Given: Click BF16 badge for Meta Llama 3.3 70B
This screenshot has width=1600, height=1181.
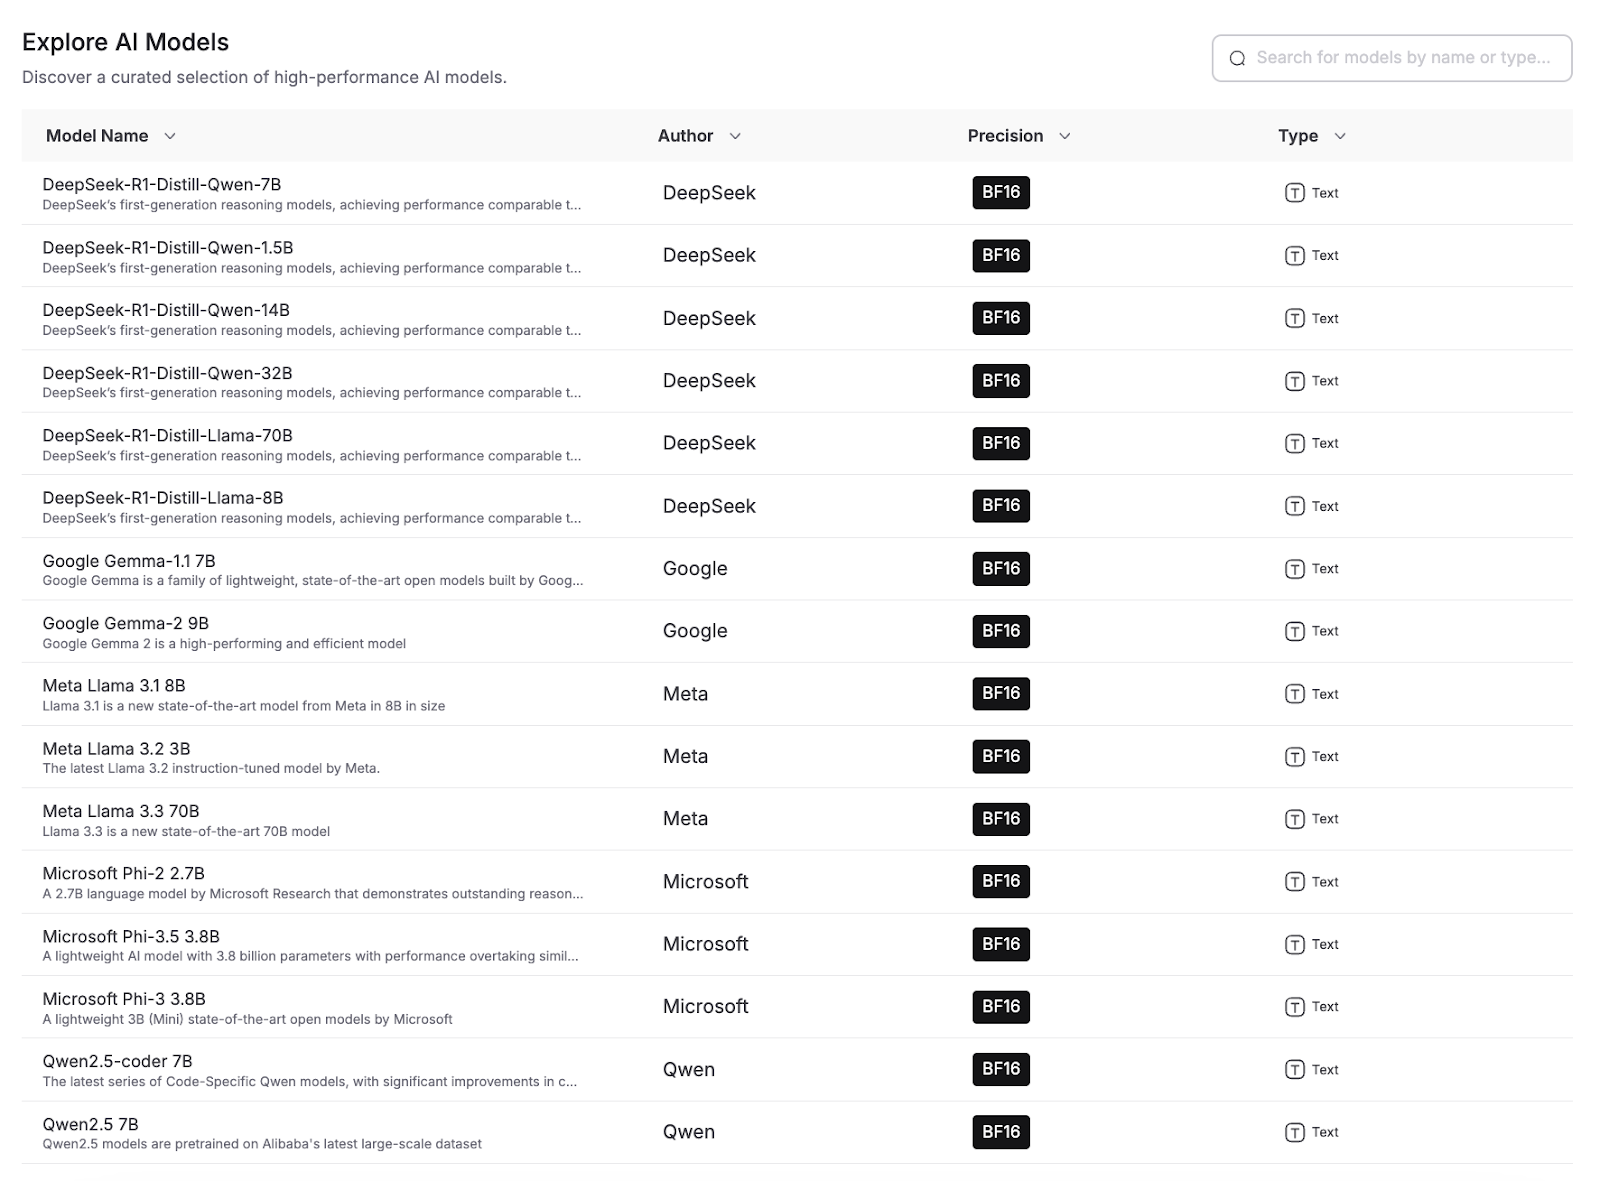Looking at the screenshot, I should coord(1001,818).
